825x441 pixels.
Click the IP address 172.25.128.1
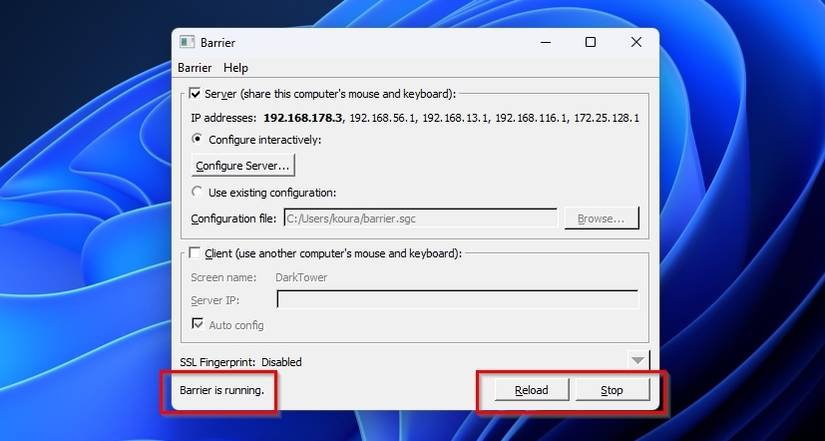[x=606, y=118]
